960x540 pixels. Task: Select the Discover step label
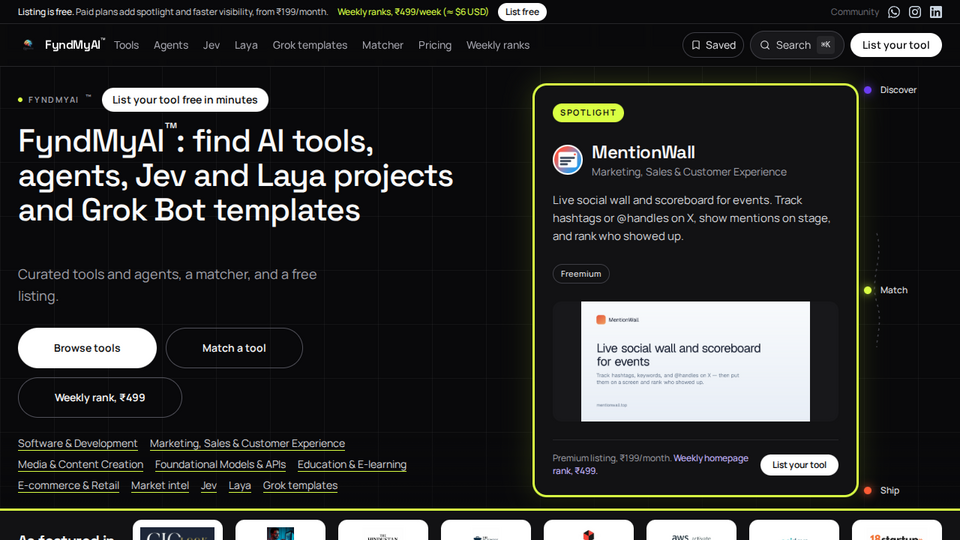pos(898,90)
